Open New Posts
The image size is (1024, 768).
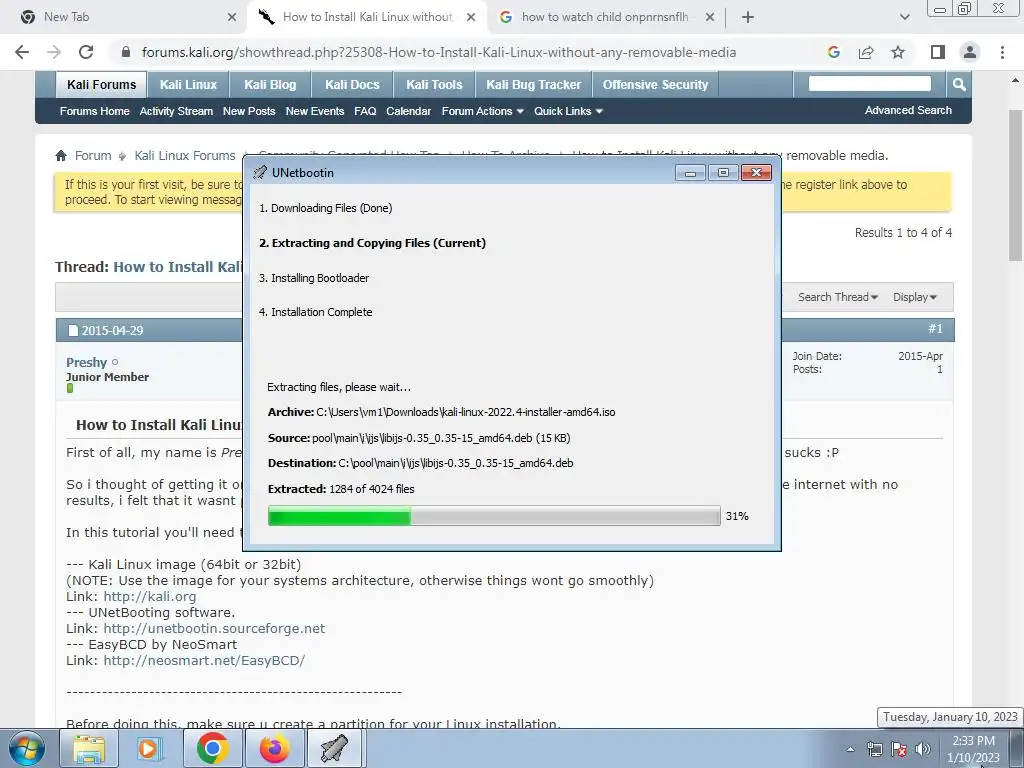(x=249, y=111)
